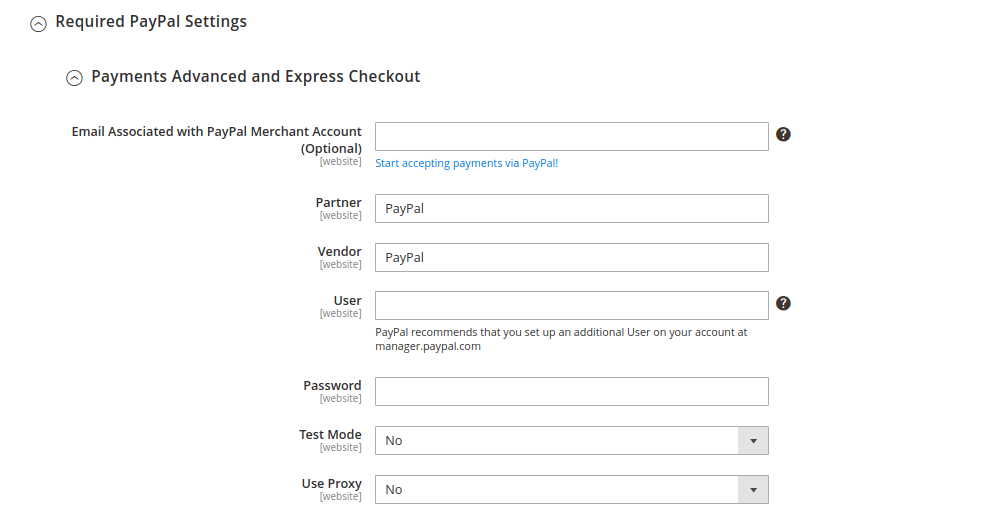
Task: Click inside the Password text box
Action: [x=571, y=392]
